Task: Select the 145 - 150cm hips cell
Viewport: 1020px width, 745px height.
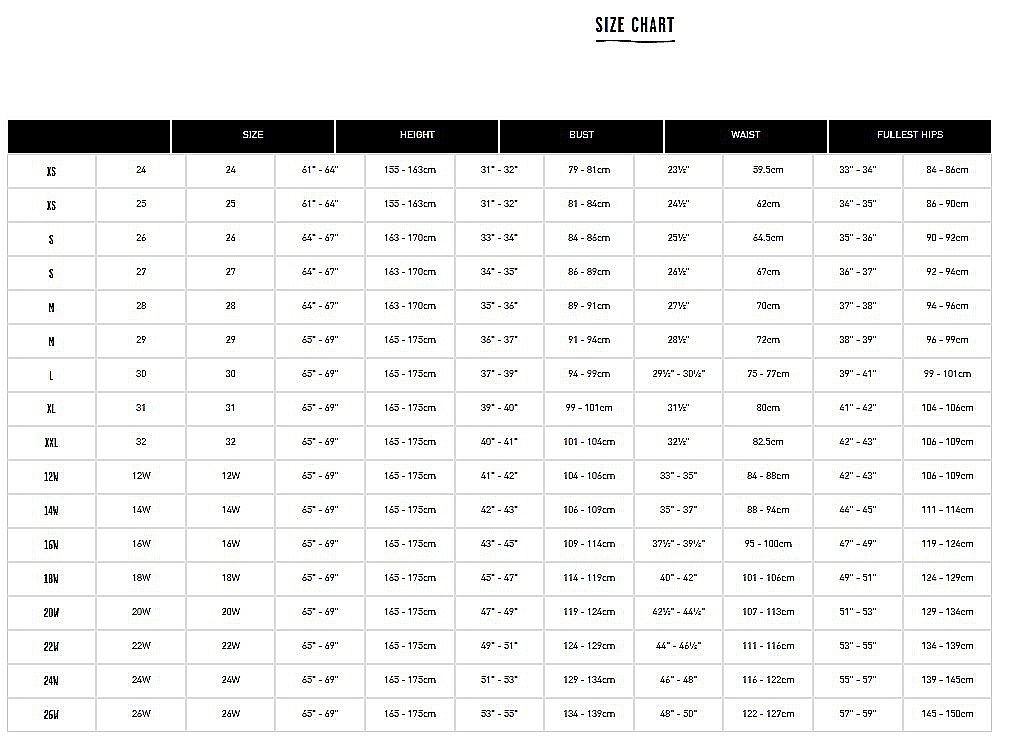Action: [x=947, y=714]
